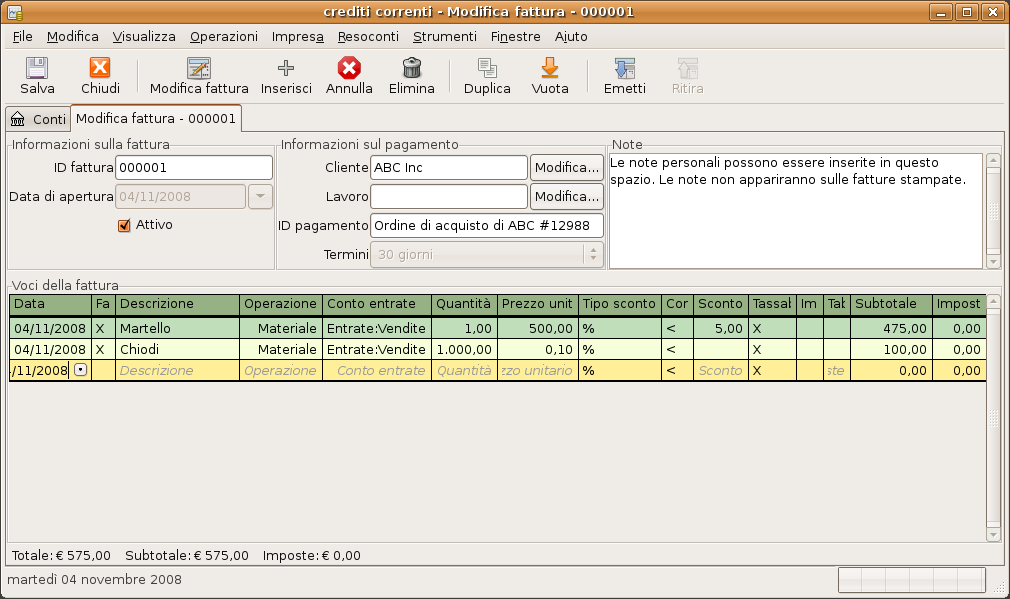Toggle Fatturabile X for the Chiodi row
The image size is (1010, 599).
pos(100,350)
